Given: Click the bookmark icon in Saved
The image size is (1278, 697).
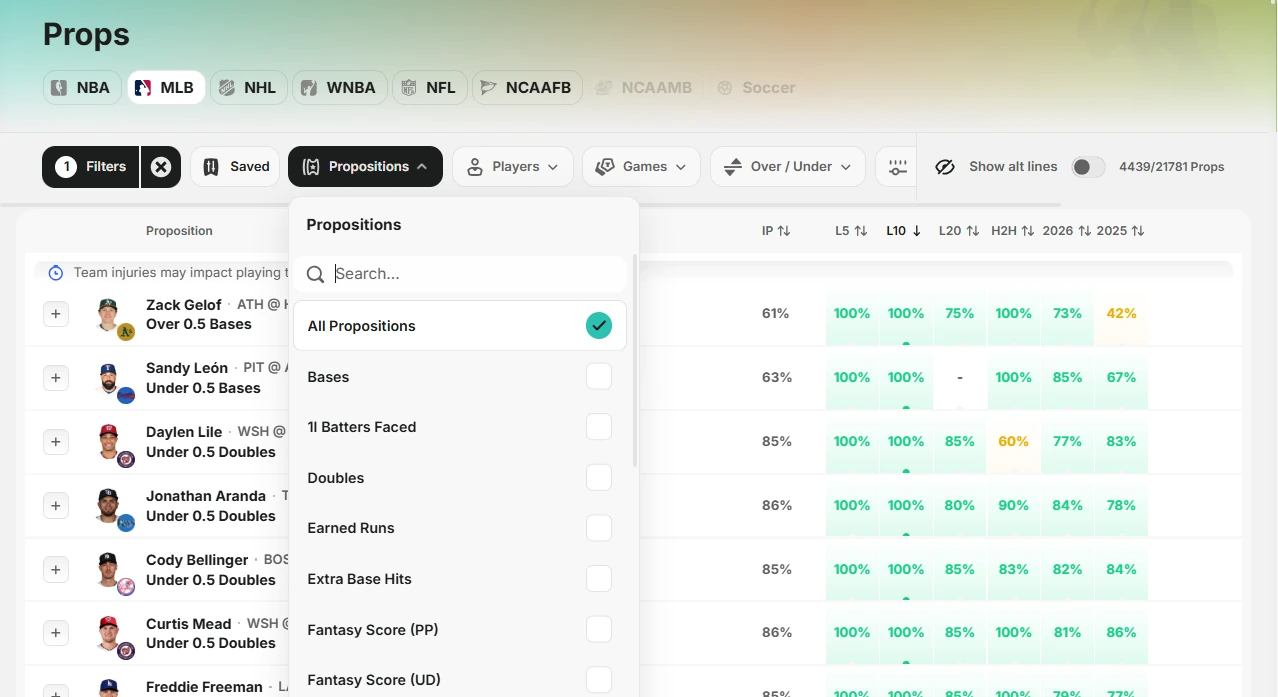Looking at the screenshot, I should click(211, 167).
